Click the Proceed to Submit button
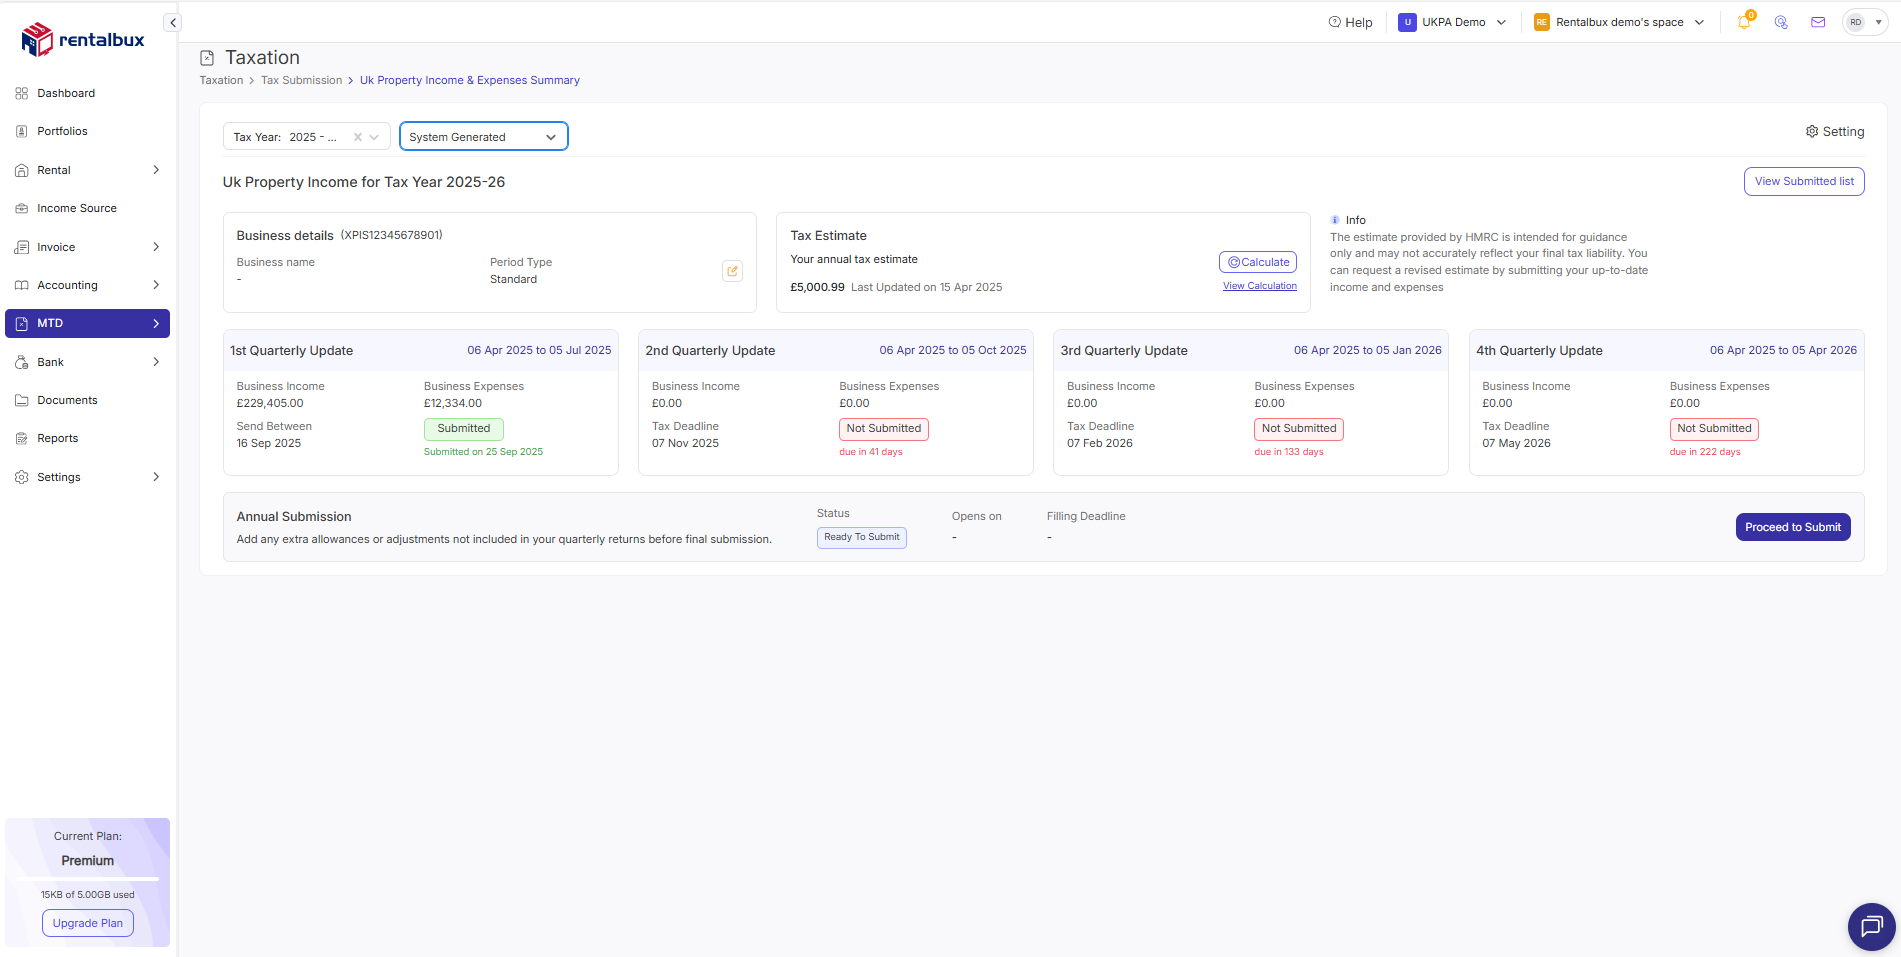1901x957 pixels. [1792, 527]
